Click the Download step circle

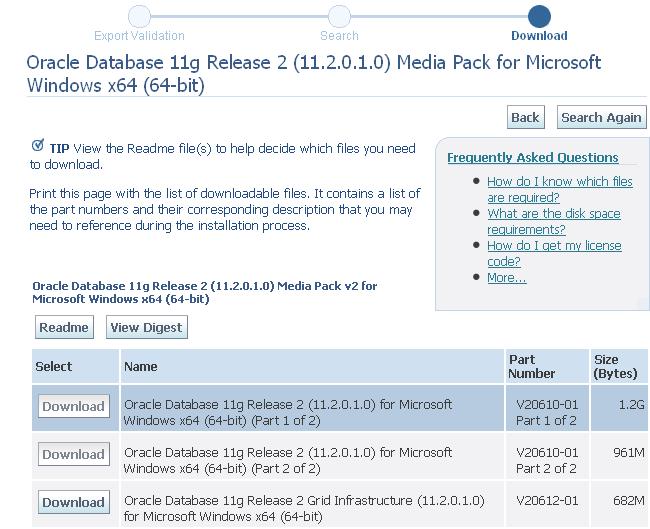click(539, 16)
